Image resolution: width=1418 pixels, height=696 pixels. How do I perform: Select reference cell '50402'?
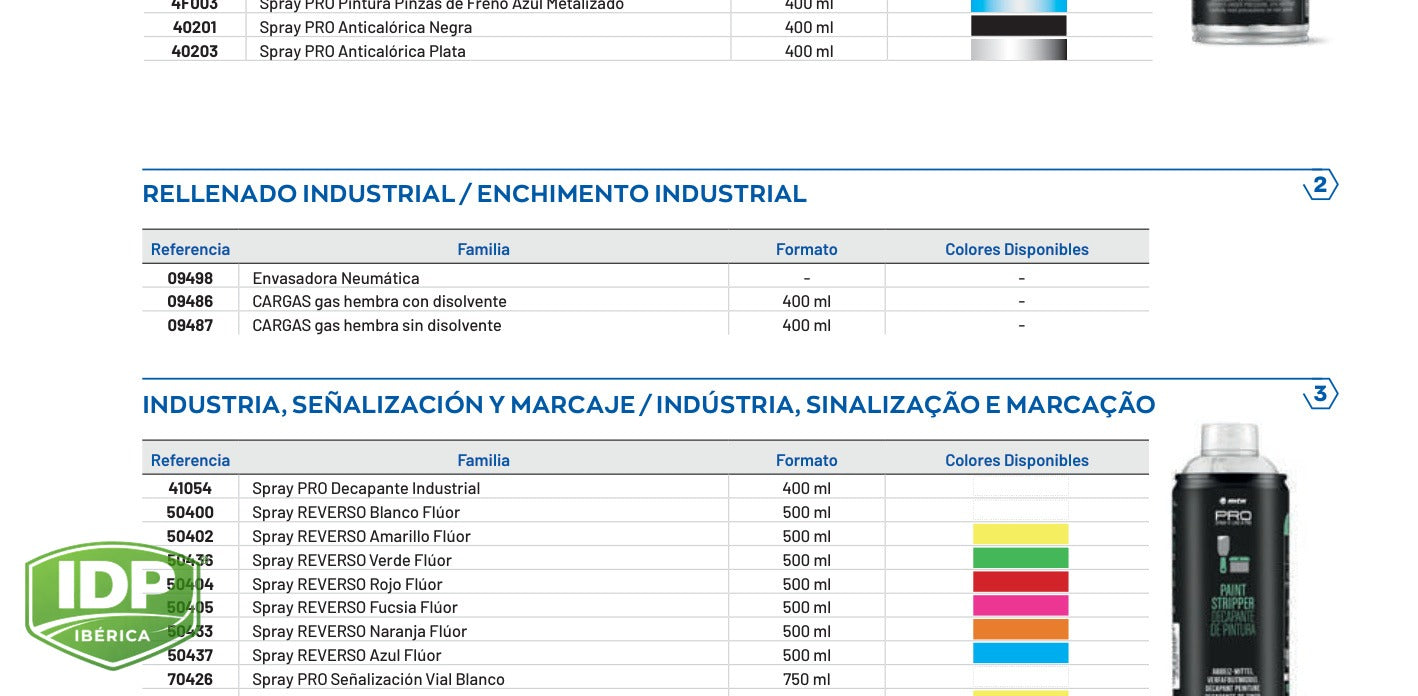(x=190, y=536)
